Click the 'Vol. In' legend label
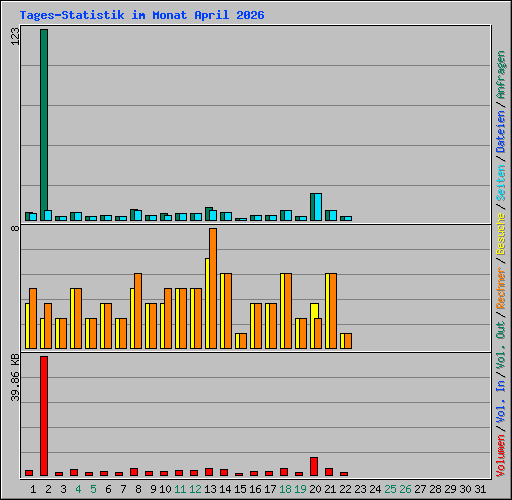Image resolution: width=512 pixels, height=500 pixels. click(501, 402)
